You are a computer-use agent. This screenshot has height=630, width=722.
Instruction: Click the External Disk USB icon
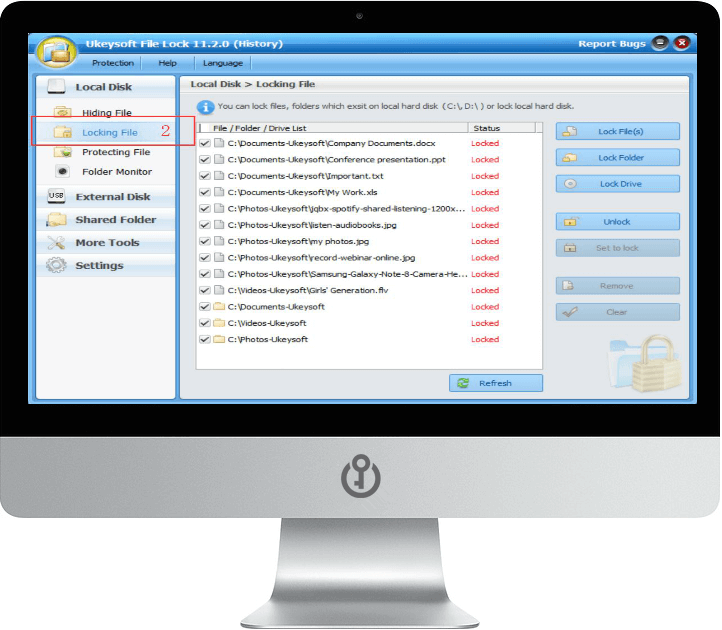point(56,196)
